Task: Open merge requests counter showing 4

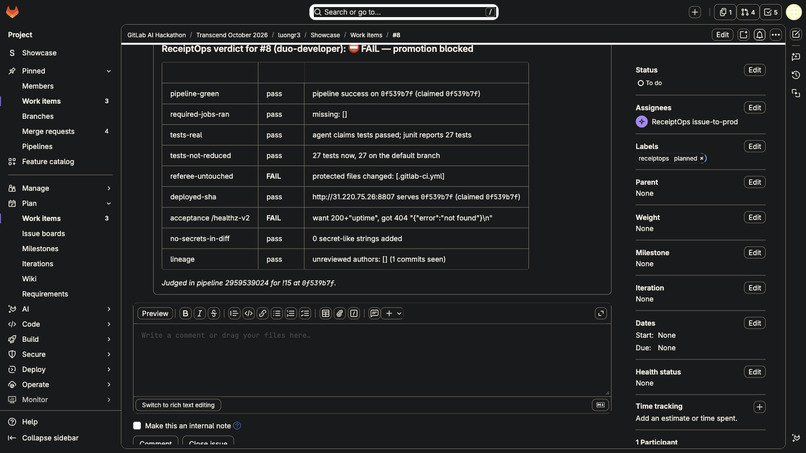Action: (748, 12)
